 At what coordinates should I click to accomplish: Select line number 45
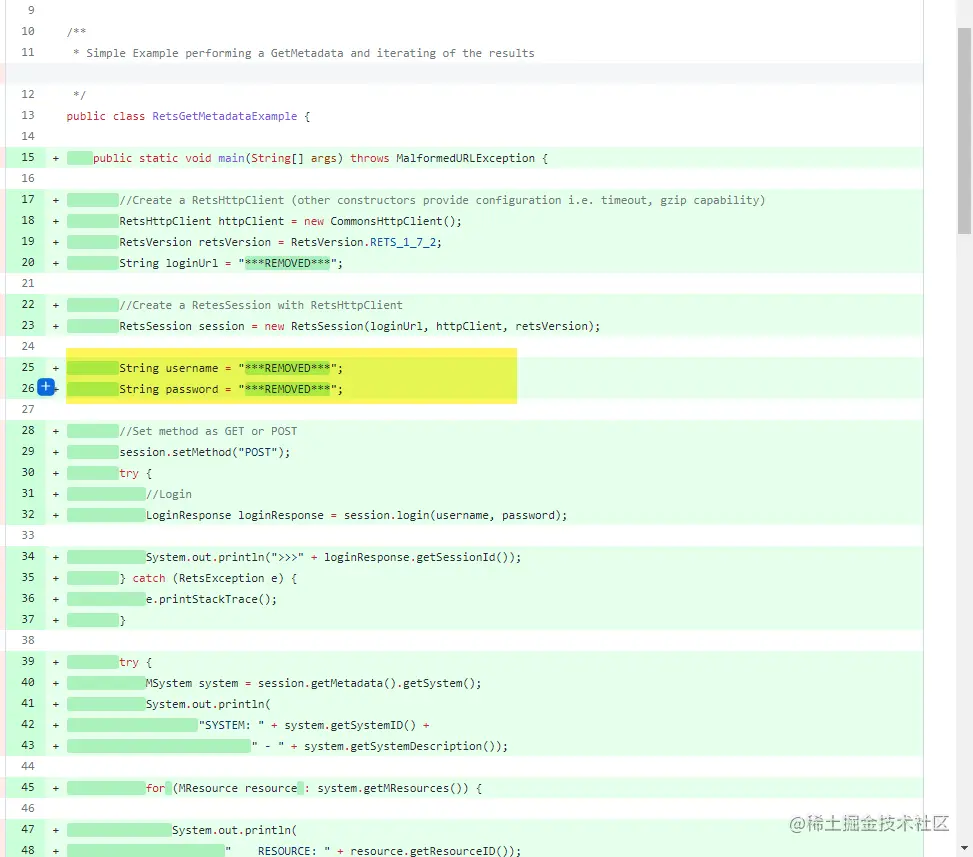click(28, 787)
